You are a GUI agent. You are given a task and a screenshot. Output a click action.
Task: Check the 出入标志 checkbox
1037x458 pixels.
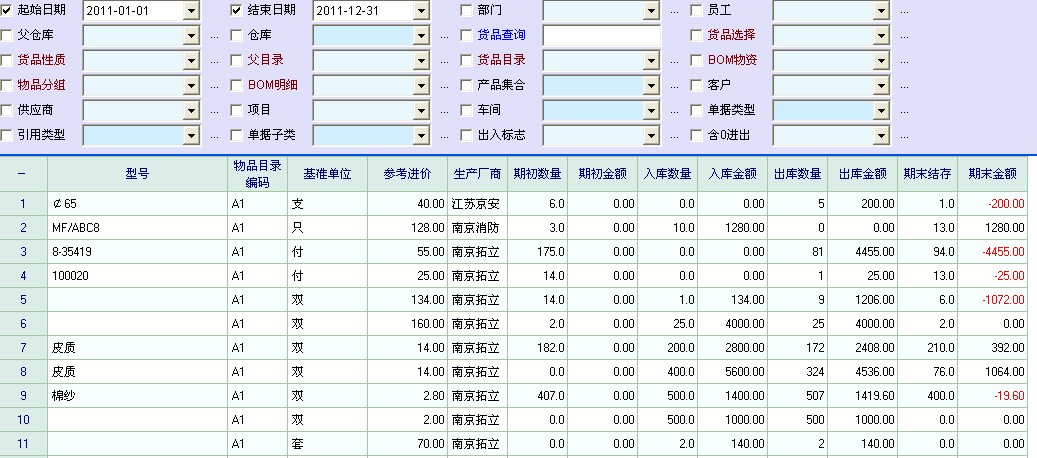[x=467, y=135]
